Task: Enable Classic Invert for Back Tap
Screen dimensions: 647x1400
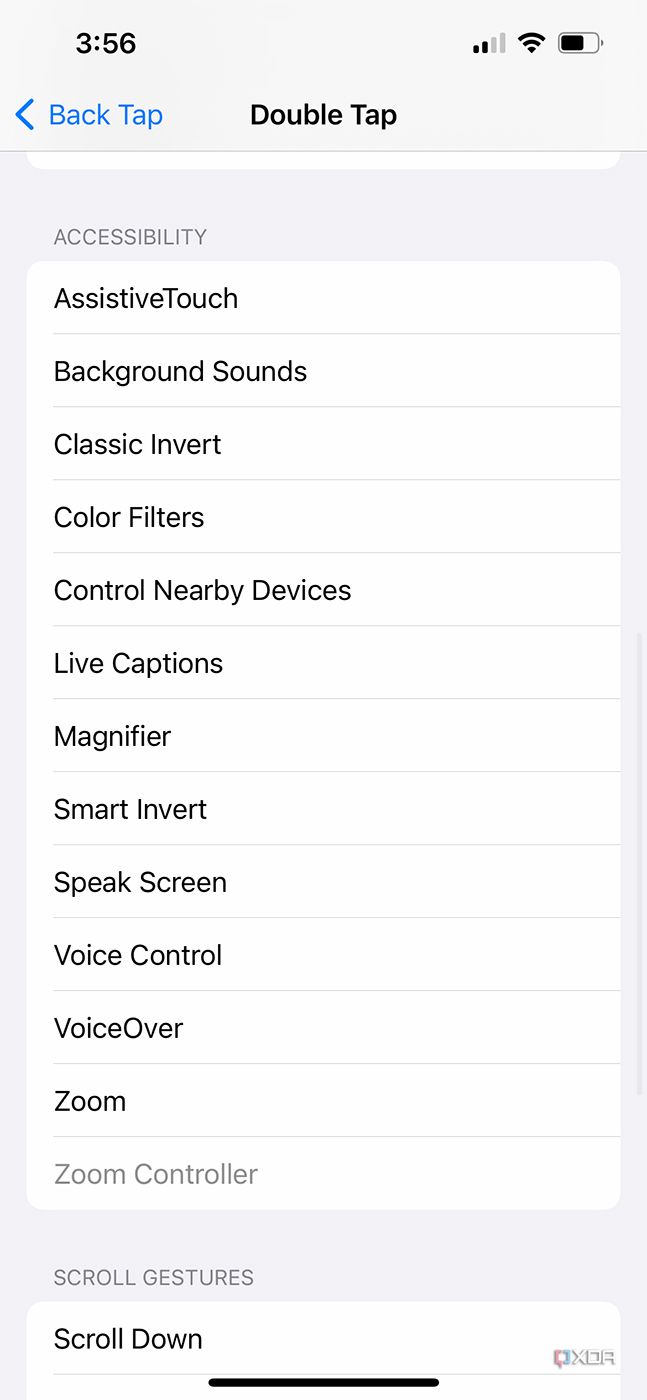Action: [137, 444]
